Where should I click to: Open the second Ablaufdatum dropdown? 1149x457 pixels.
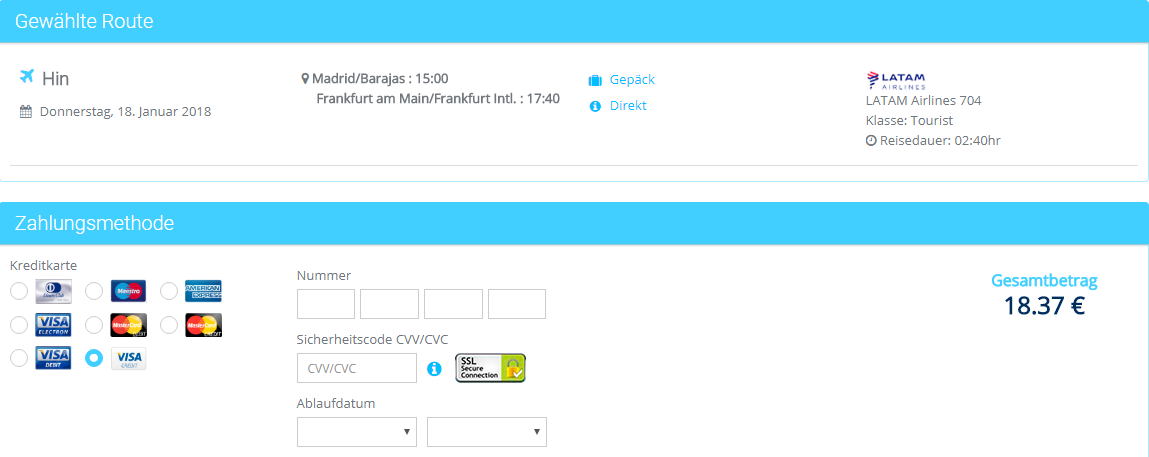[x=487, y=432]
